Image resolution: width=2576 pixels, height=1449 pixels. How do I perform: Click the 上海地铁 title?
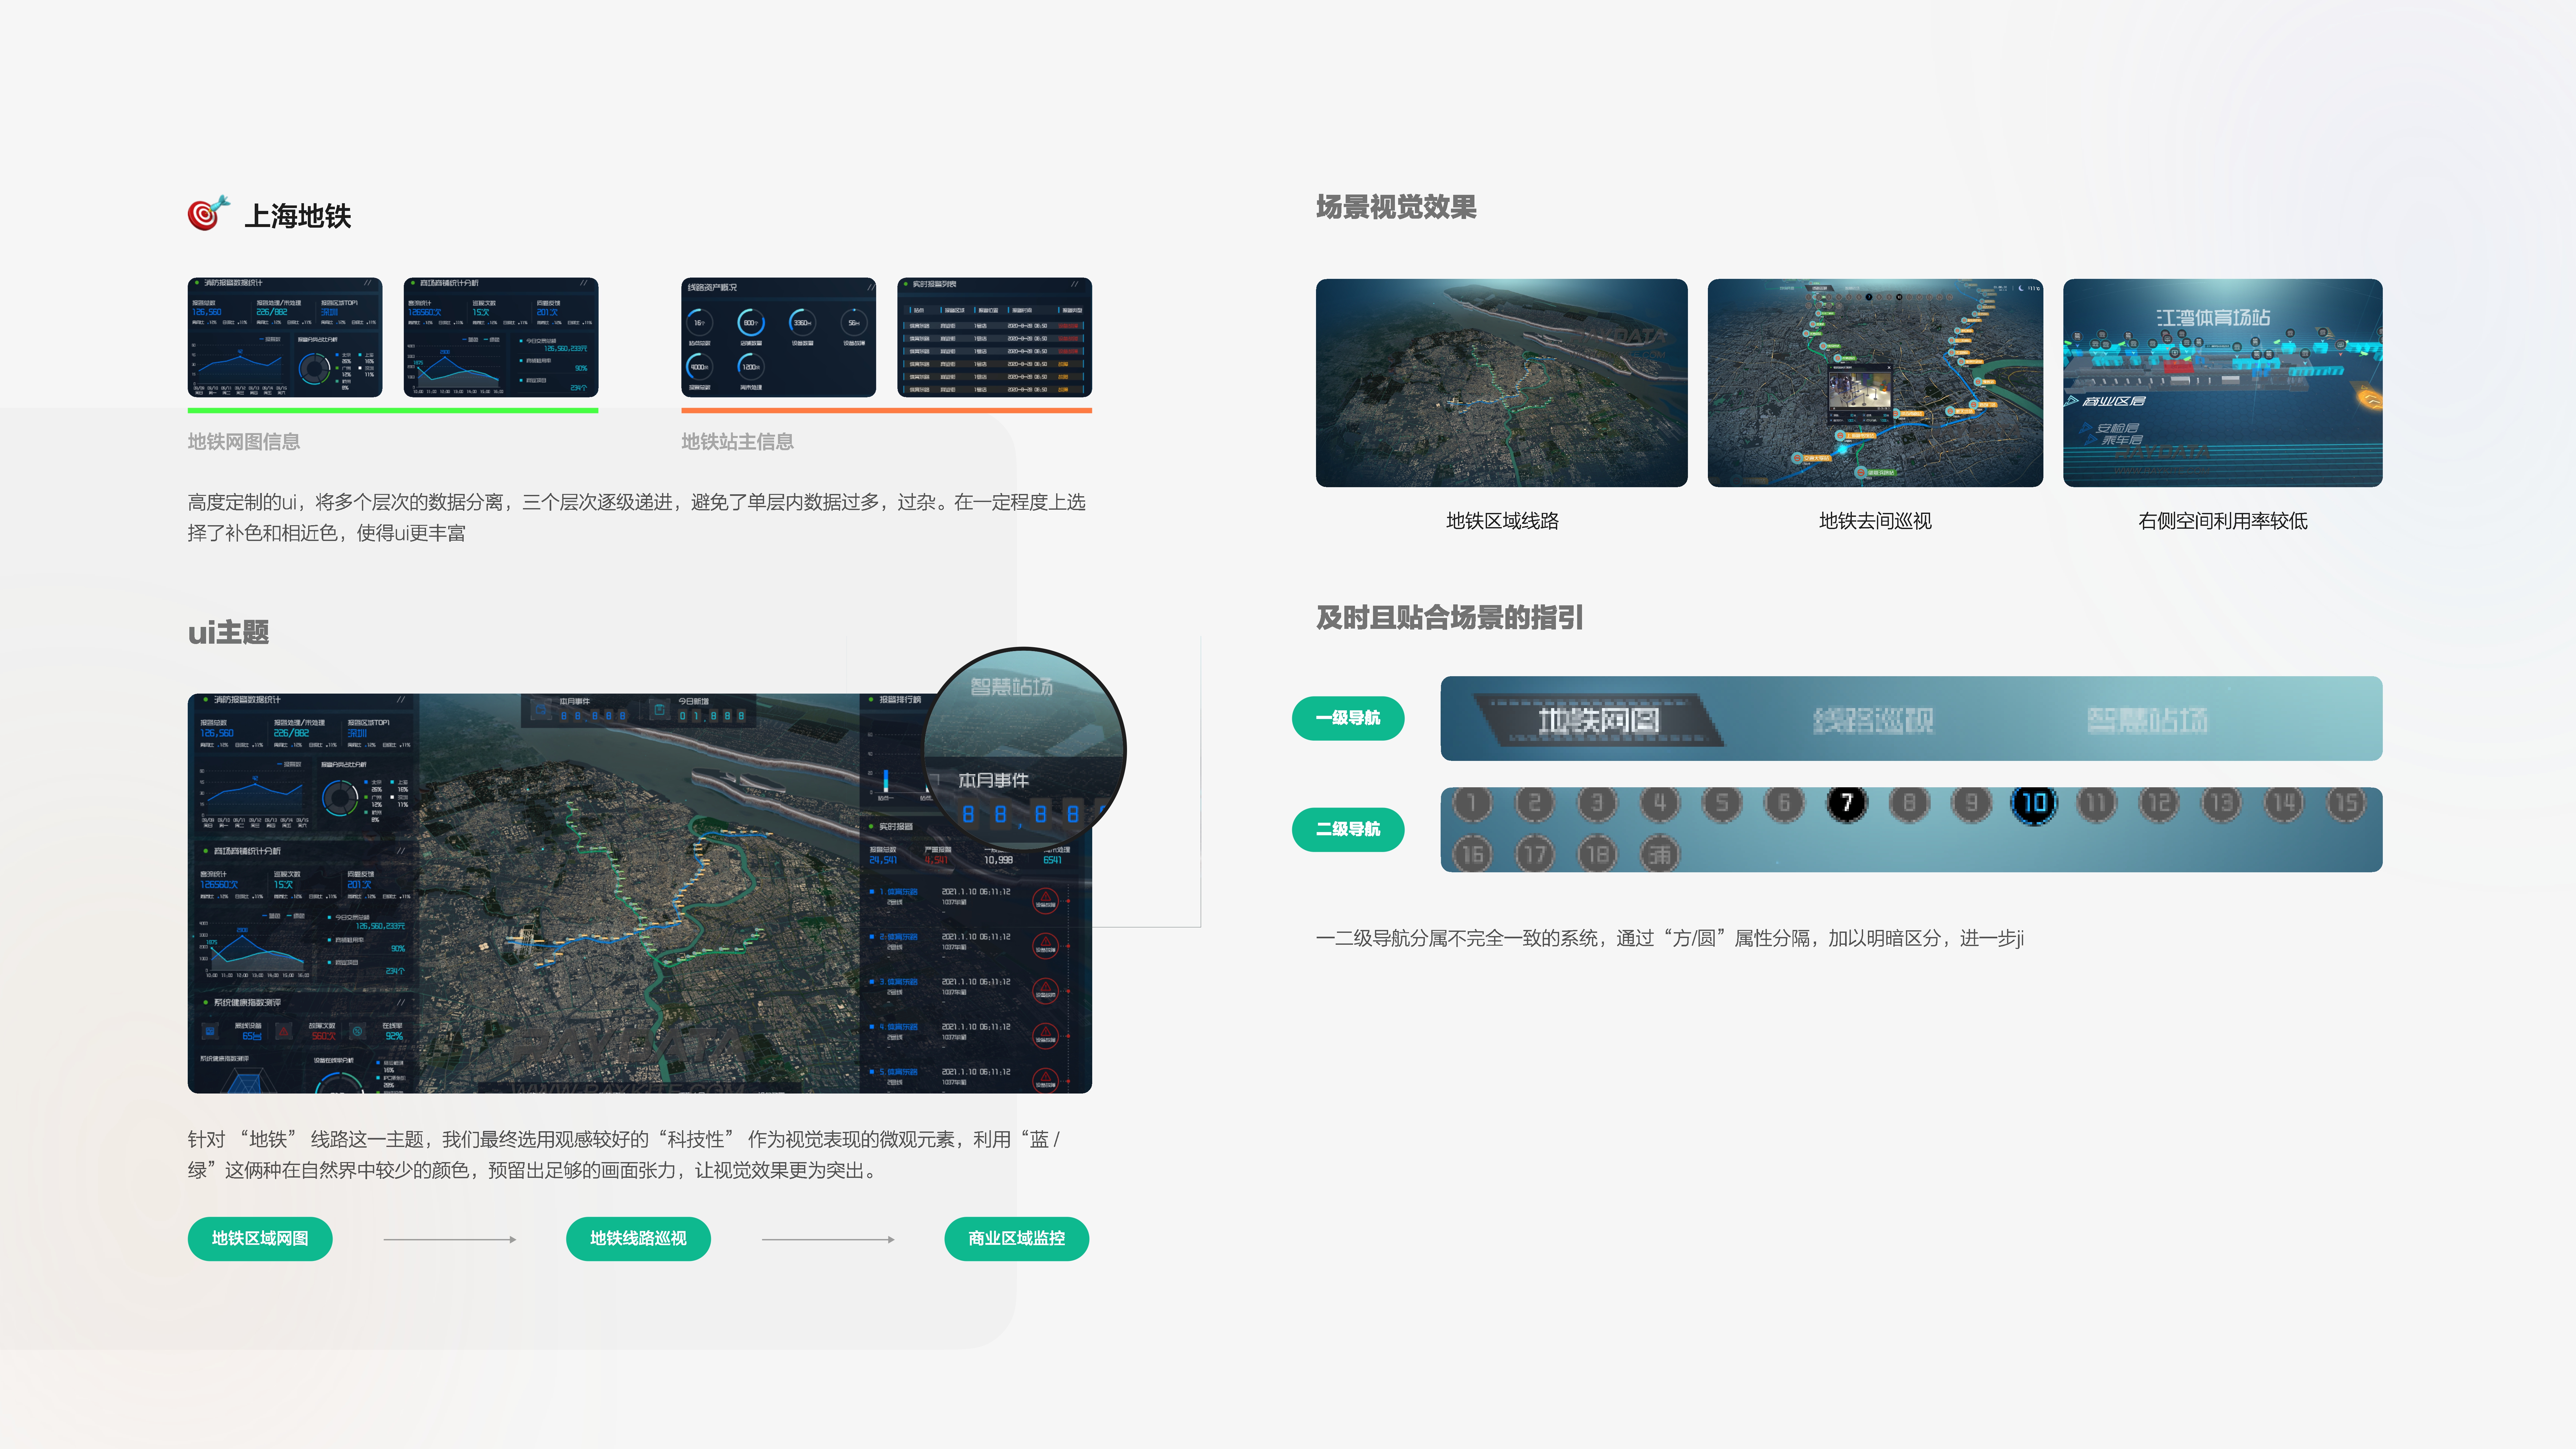(x=298, y=216)
